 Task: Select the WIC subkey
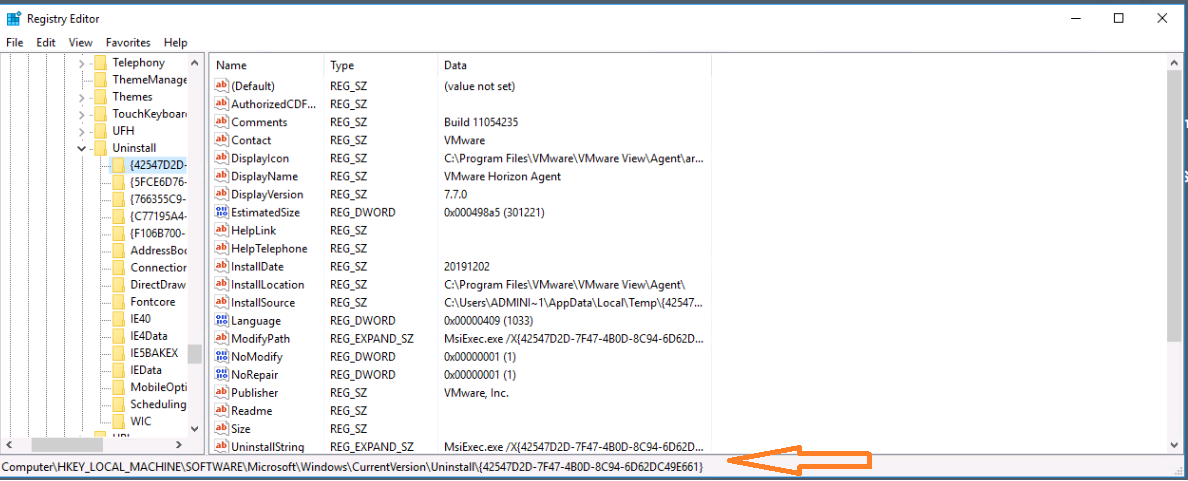141,421
